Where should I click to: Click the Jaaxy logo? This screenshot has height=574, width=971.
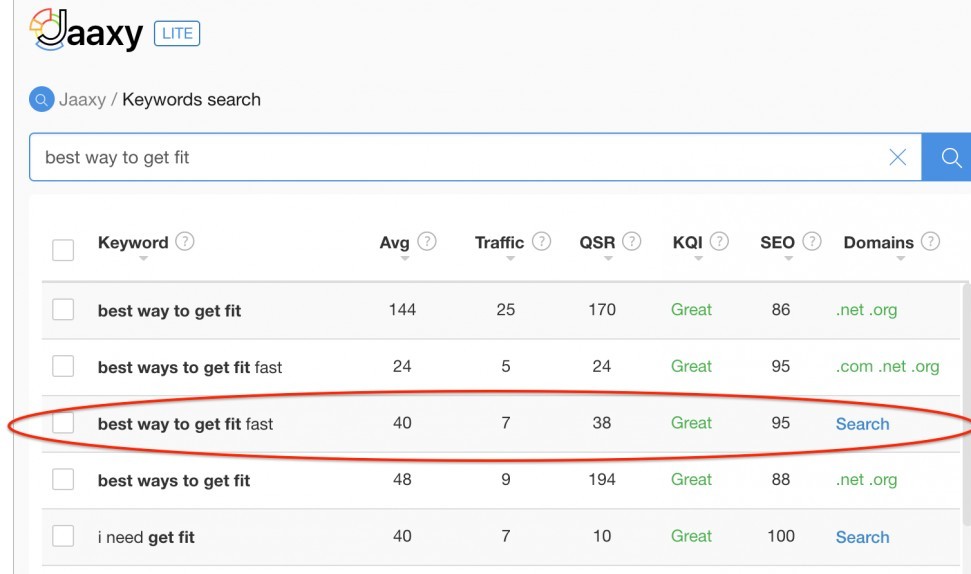[86, 30]
